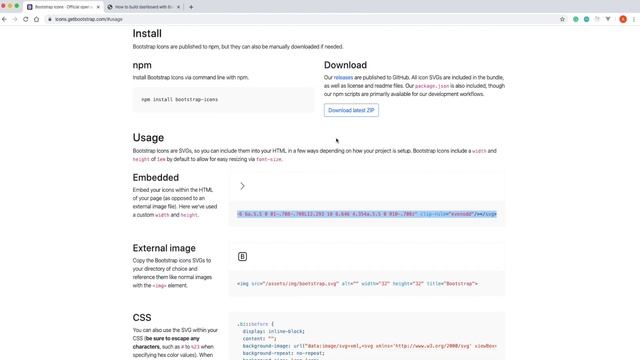Close the How to build dashboard tab

(x=178, y=7)
